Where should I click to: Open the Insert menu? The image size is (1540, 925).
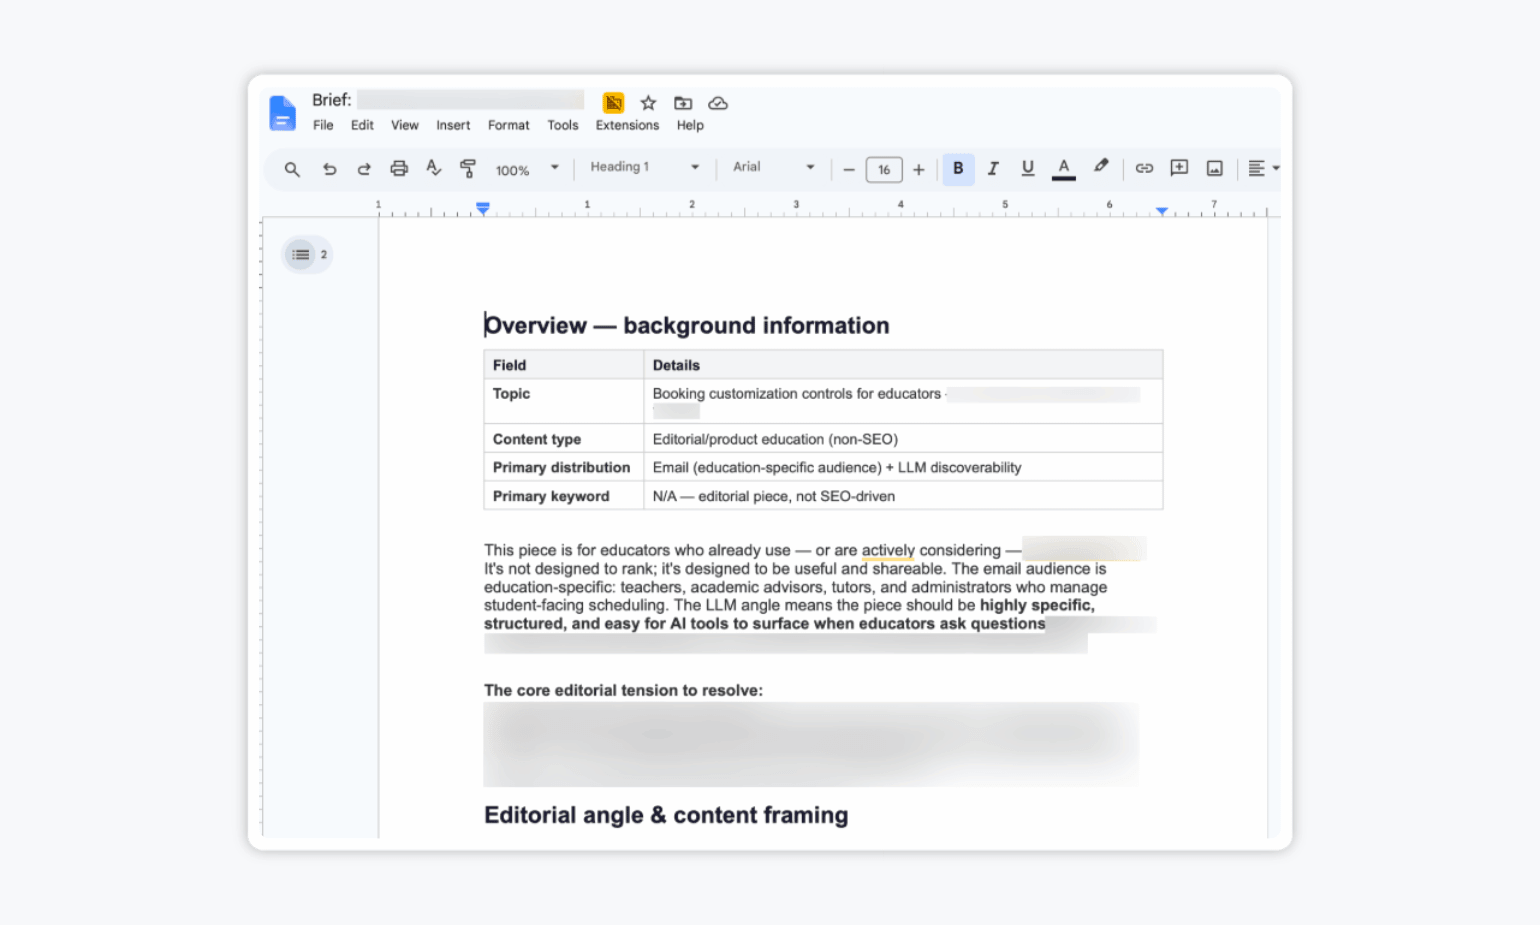click(453, 125)
